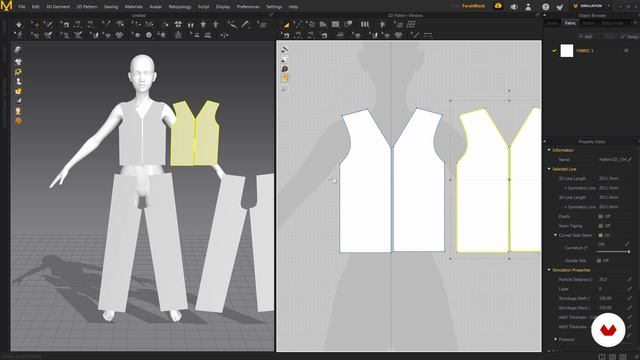
Task: Open the 3D Garment menu
Action: pos(58,7)
